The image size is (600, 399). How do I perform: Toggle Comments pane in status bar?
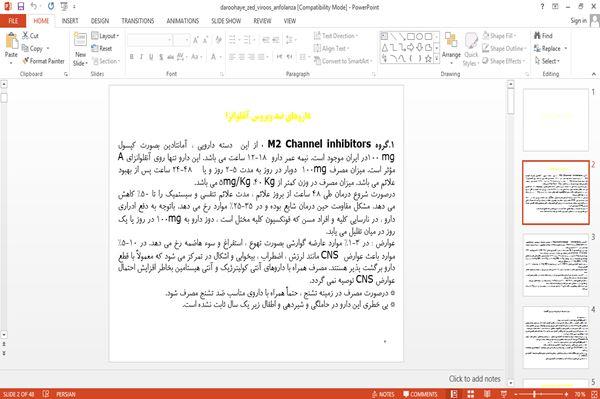point(420,394)
